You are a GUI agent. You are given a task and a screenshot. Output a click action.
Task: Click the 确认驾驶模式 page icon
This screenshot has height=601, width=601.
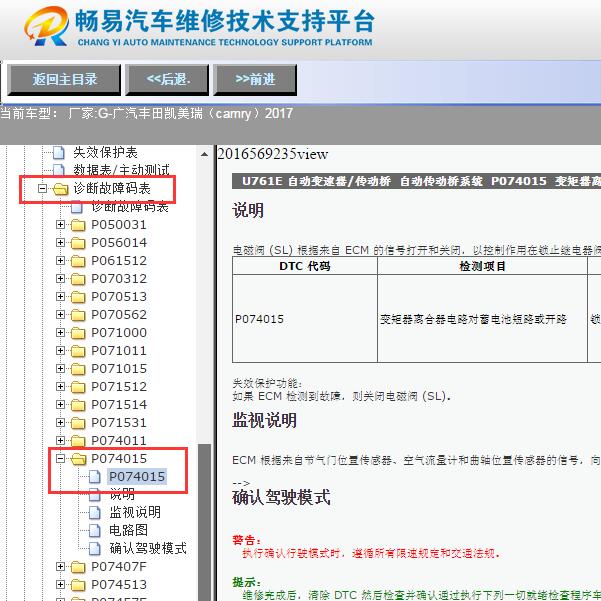pyautogui.click(x=95, y=549)
